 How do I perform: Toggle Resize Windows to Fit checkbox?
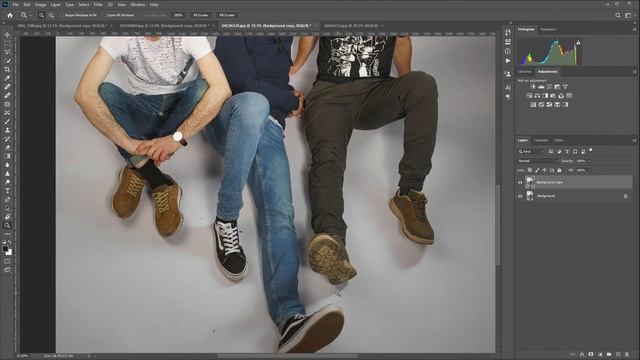(62, 15)
